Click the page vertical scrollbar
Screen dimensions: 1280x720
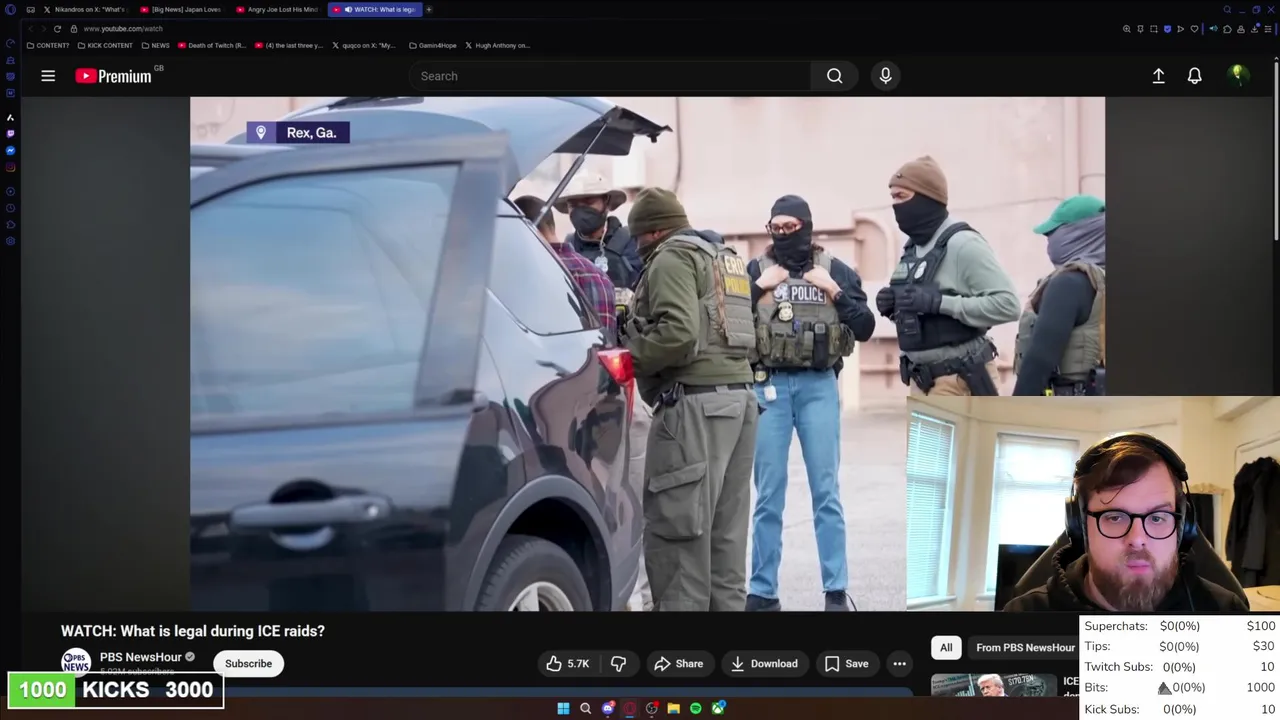(x=1276, y=150)
